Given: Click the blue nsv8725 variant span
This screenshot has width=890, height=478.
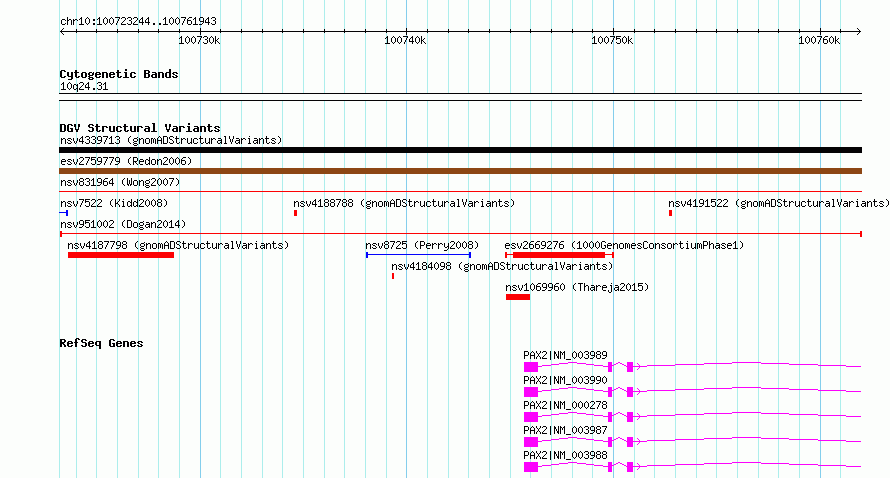Looking at the screenshot, I should 418,255.
